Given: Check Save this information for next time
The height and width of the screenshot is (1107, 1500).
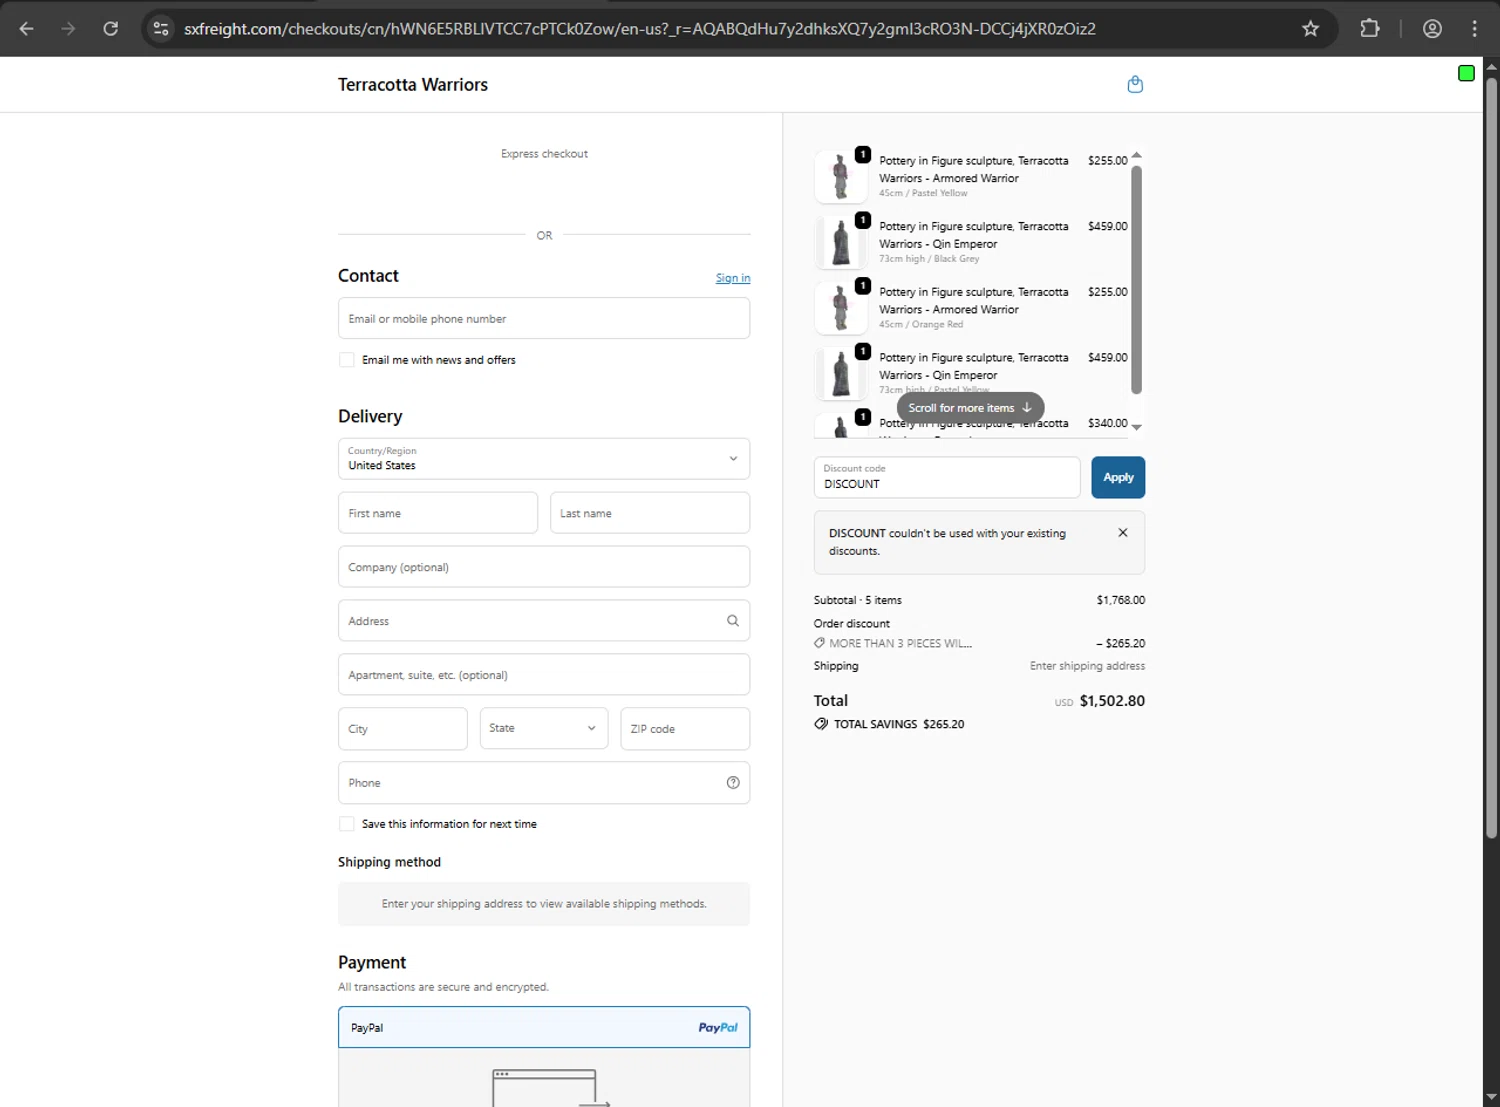Looking at the screenshot, I should coord(347,824).
